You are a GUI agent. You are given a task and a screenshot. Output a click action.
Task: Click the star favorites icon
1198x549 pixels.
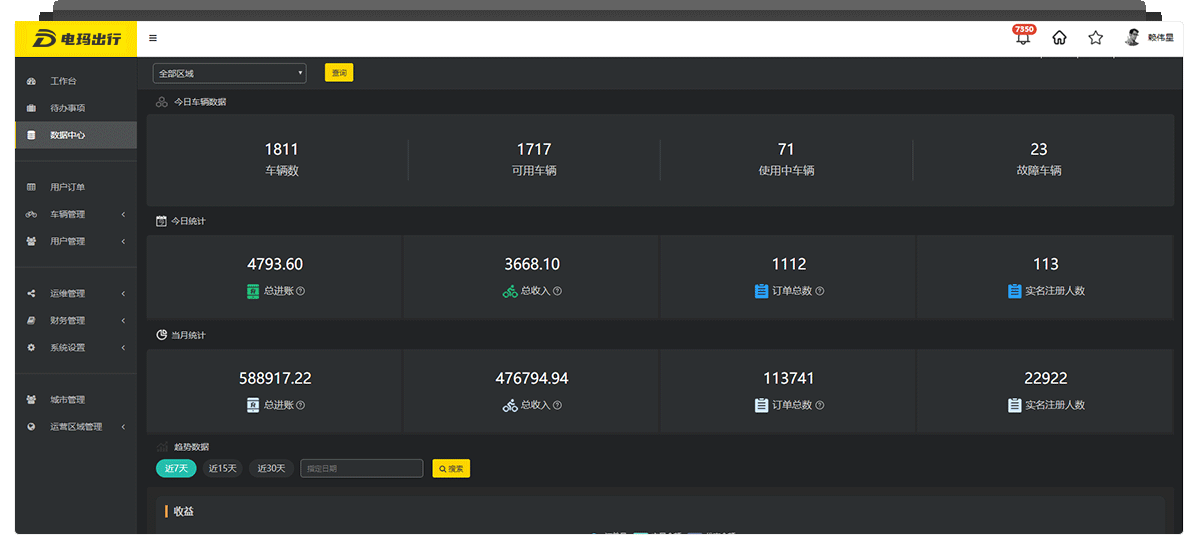click(x=1095, y=38)
